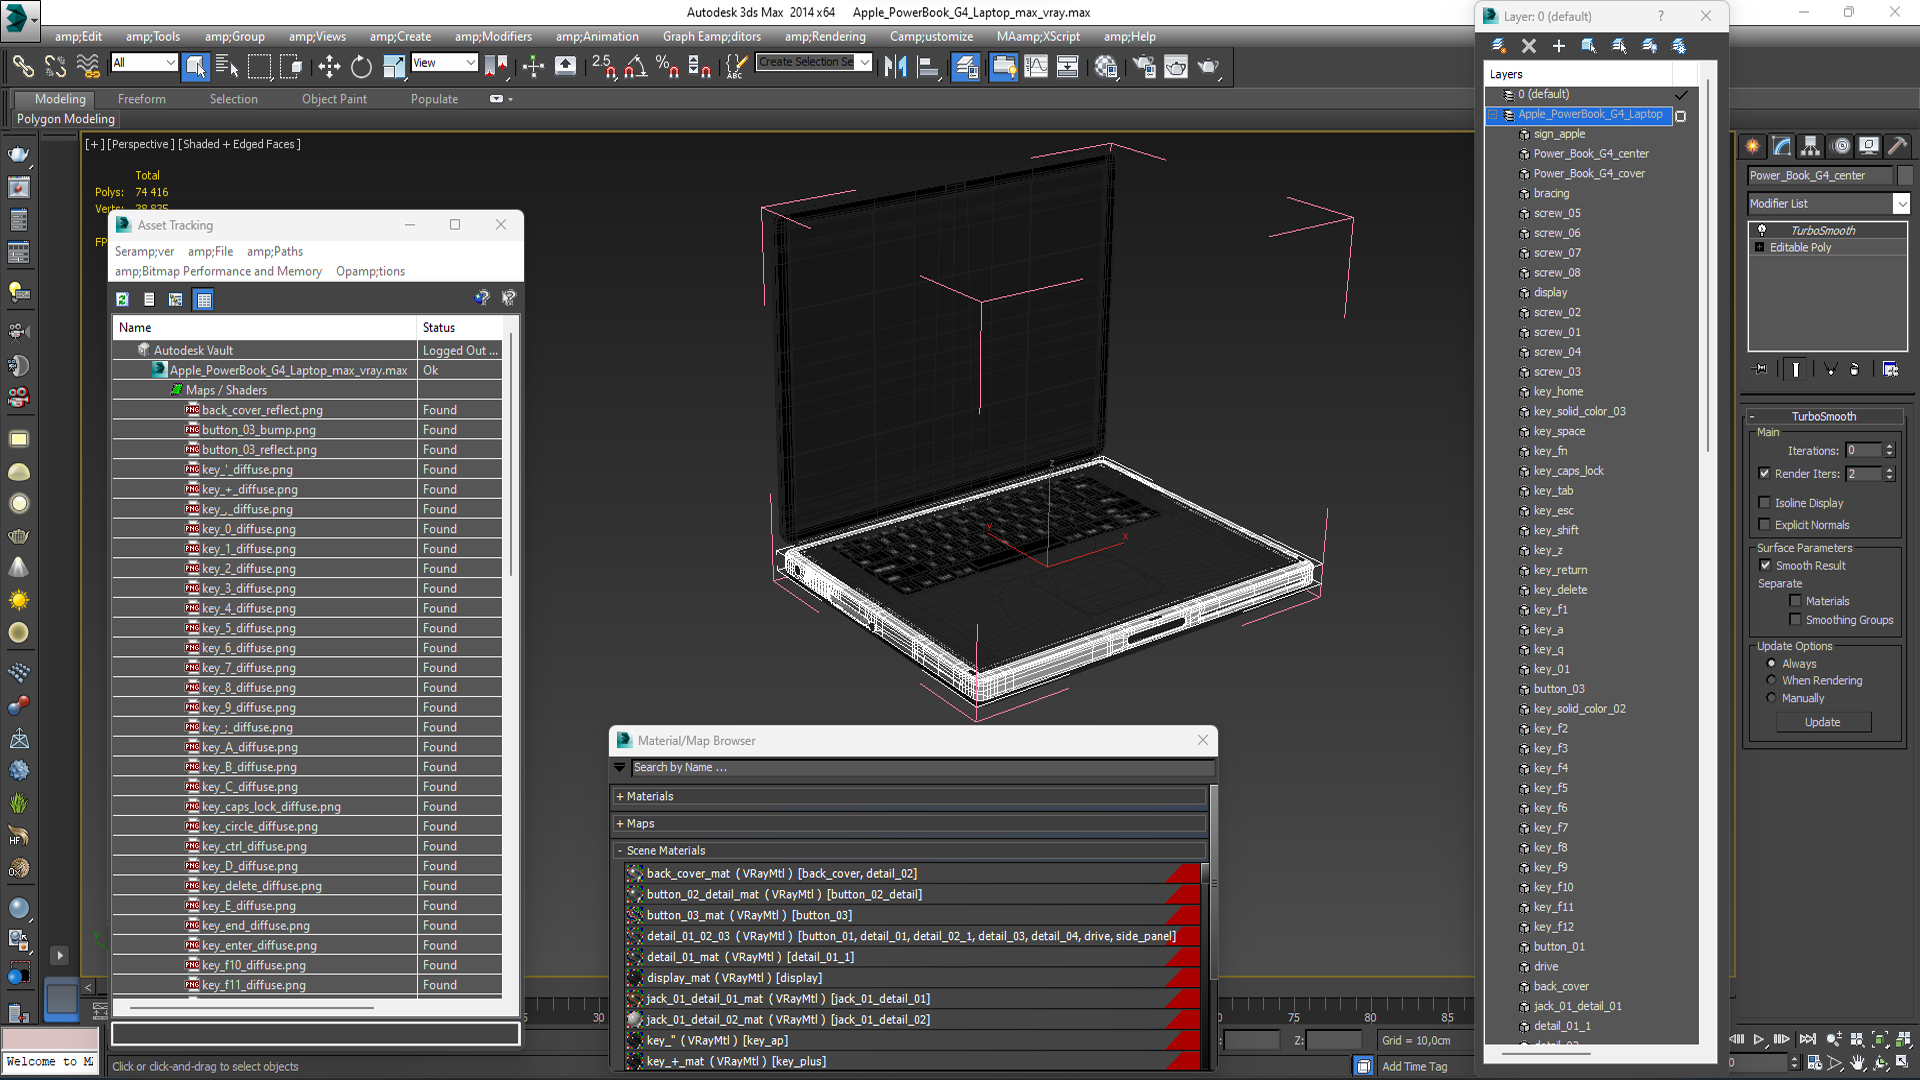Open the Display command panel tab
This screenshot has width=1920, height=1080.
point(1869,146)
